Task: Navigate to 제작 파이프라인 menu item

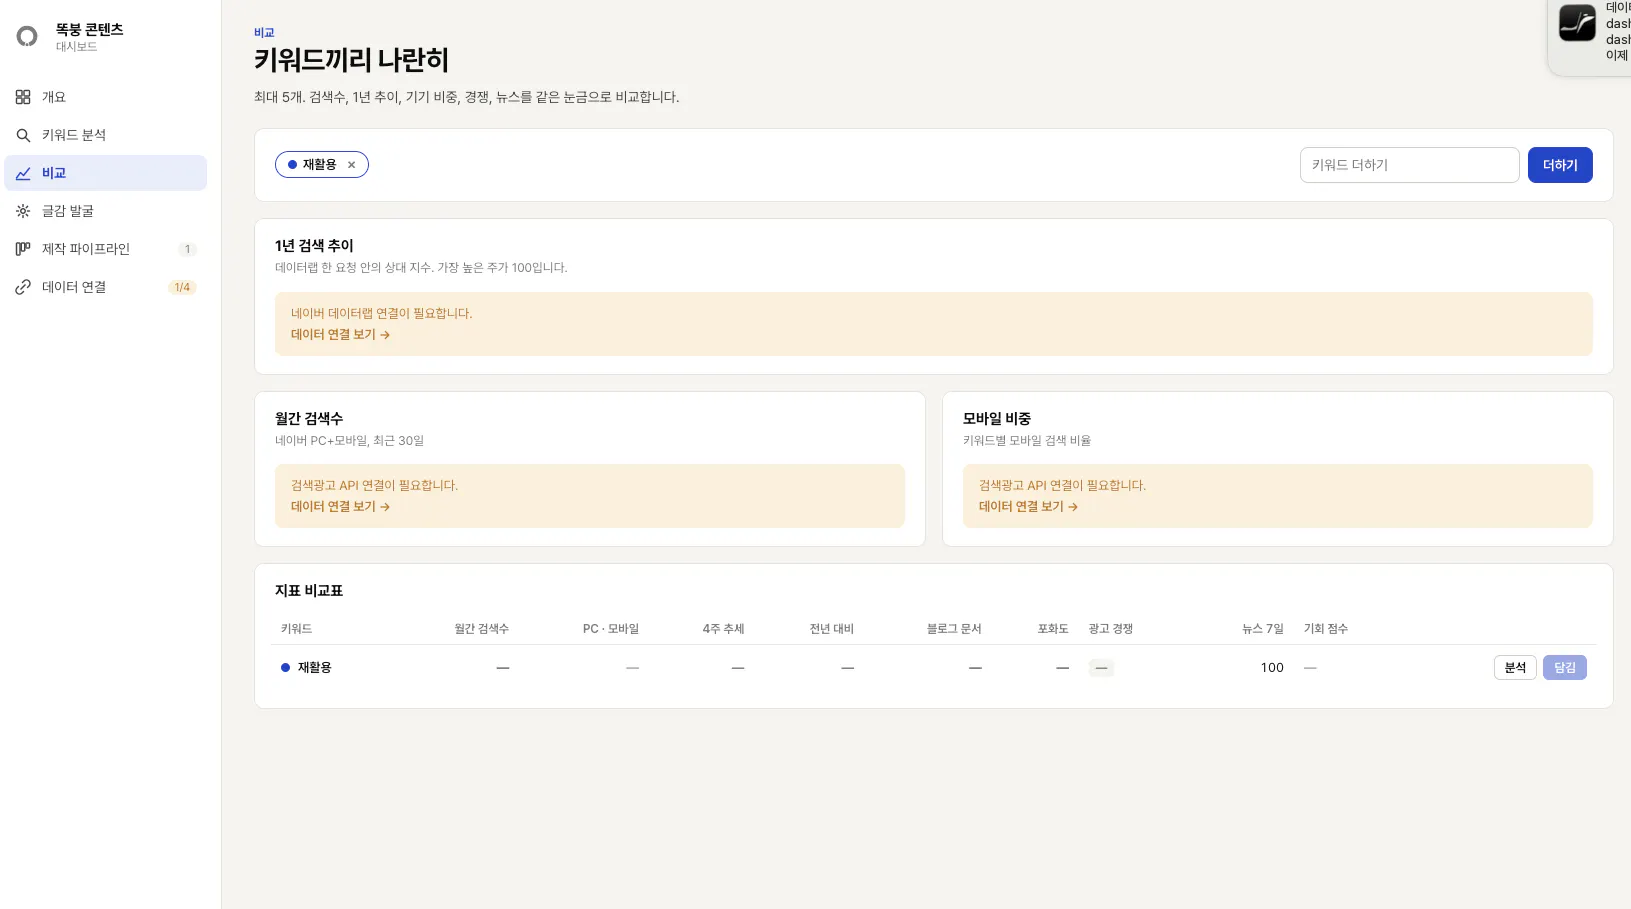Action: 105,249
